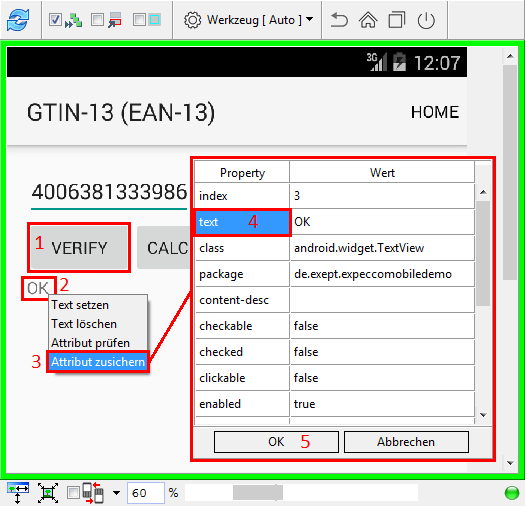Click the power button icon
The image size is (525, 506).
[426, 20]
